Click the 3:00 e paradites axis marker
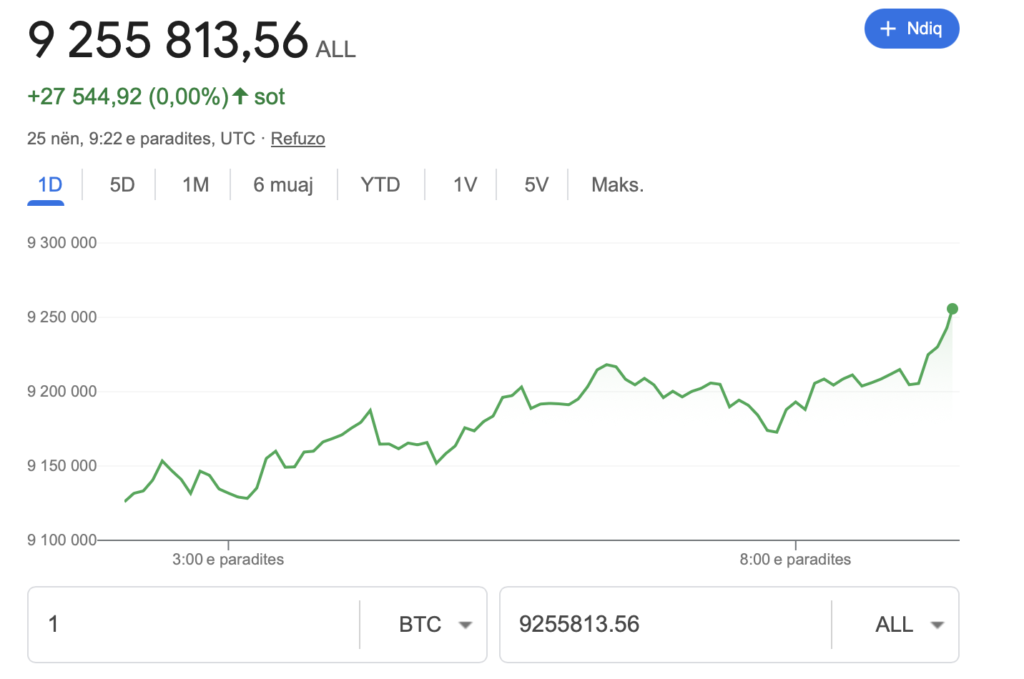1024x679 pixels. coord(228,560)
